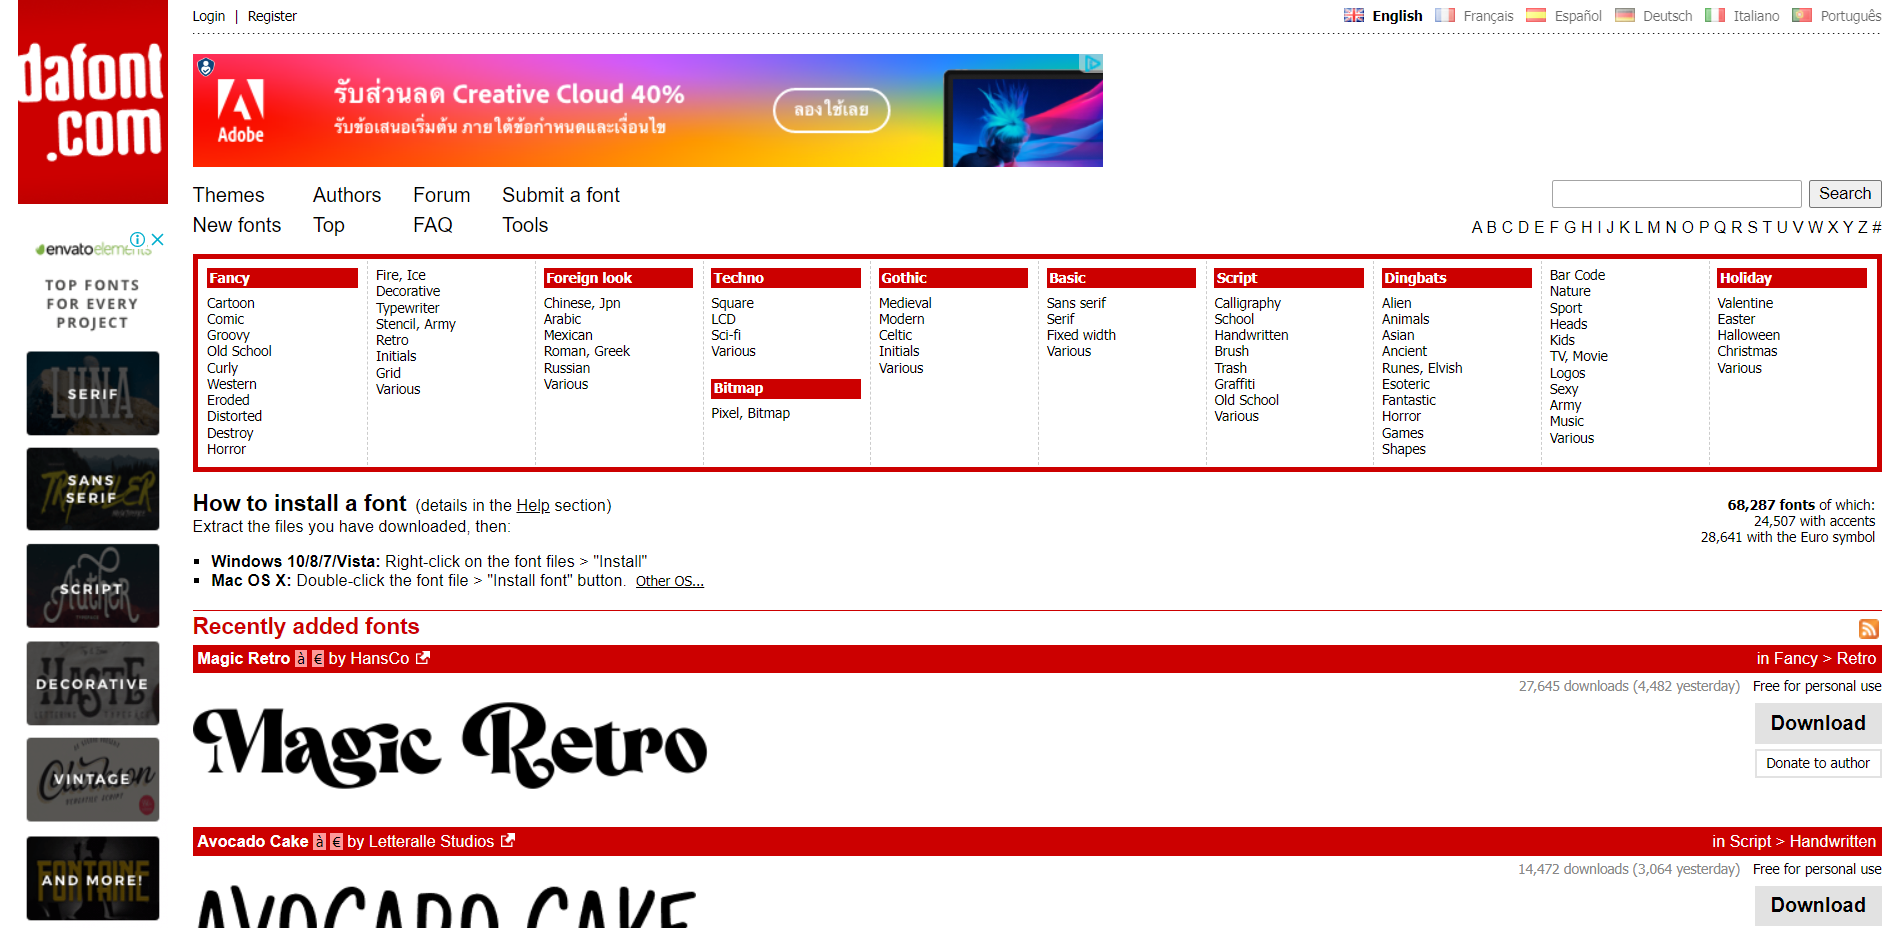
Task: Open the Submit a font page
Action: point(560,195)
